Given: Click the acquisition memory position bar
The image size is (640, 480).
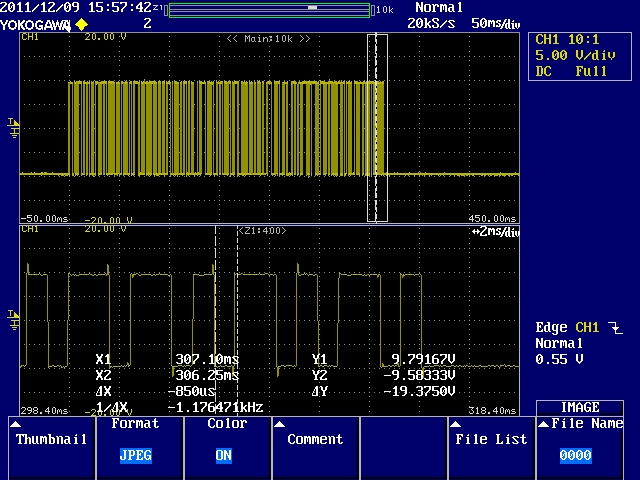Looking at the screenshot, I should [x=269, y=10].
